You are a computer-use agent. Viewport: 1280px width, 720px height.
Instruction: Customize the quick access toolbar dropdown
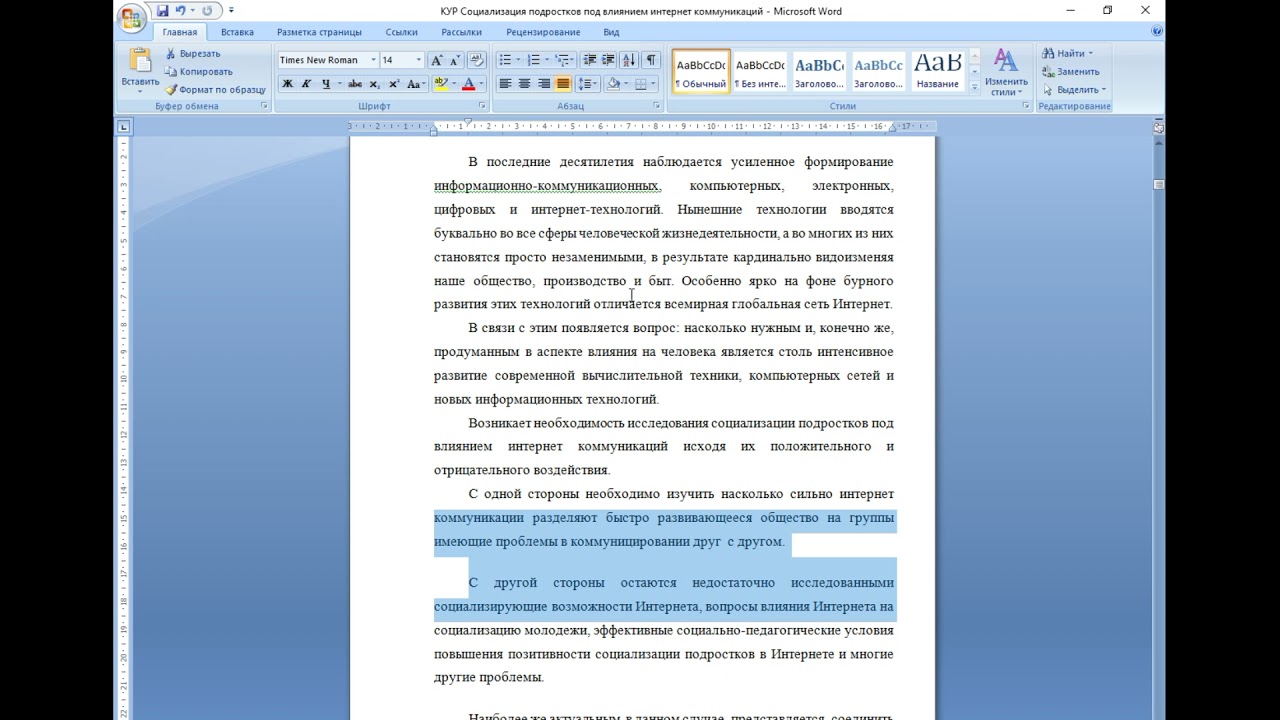click(231, 11)
